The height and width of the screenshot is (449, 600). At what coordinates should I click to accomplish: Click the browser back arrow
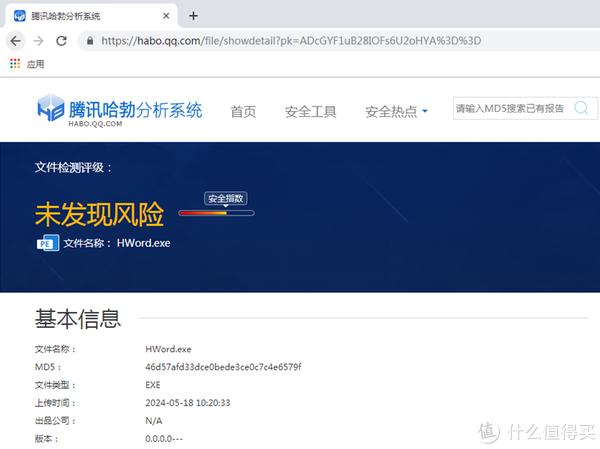[x=16, y=41]
